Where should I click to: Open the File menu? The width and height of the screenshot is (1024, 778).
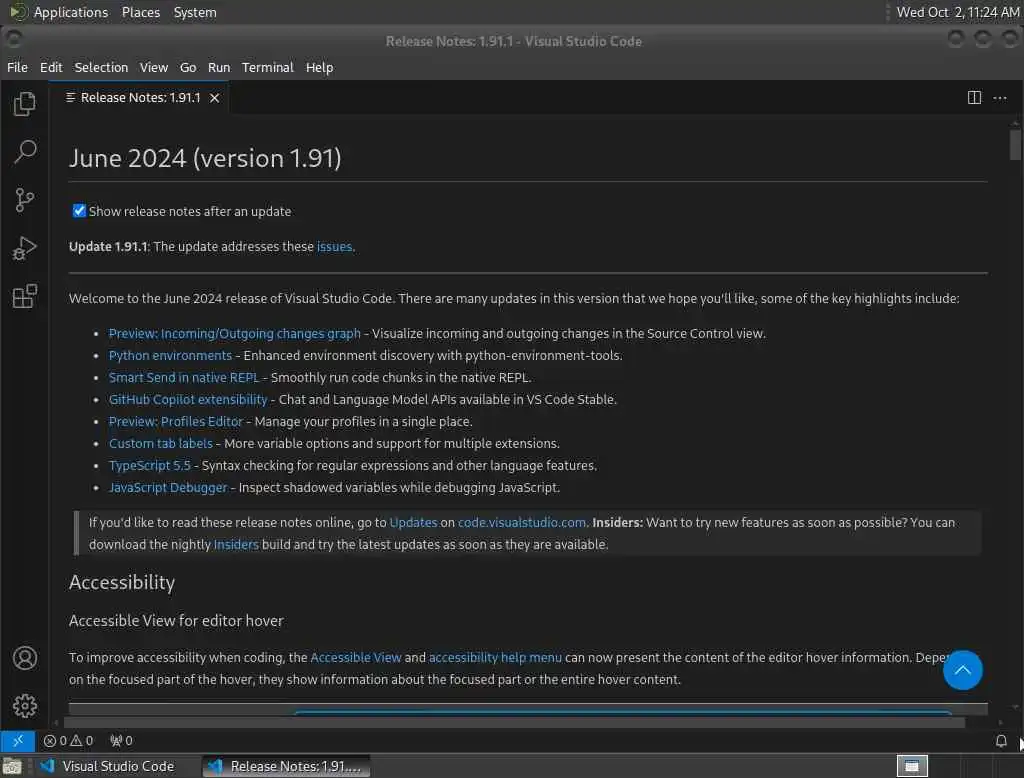pyautogui.click(x=17, y=67)
